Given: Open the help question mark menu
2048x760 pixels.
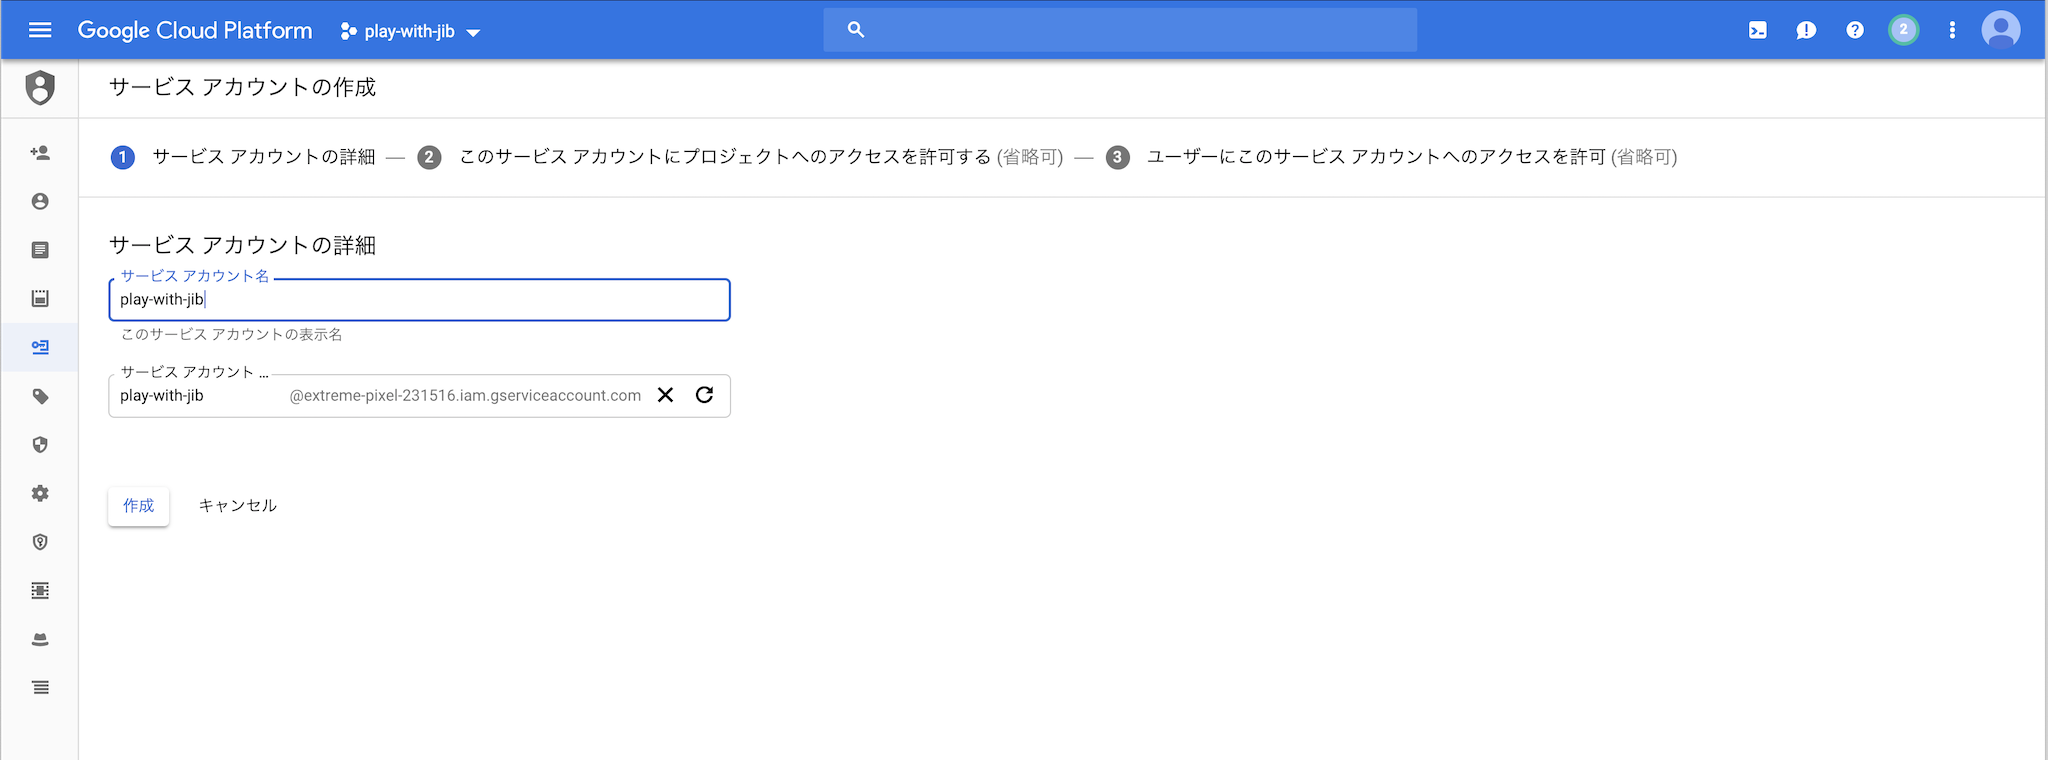Looking at the screenshot, I should pos(1855,30).
